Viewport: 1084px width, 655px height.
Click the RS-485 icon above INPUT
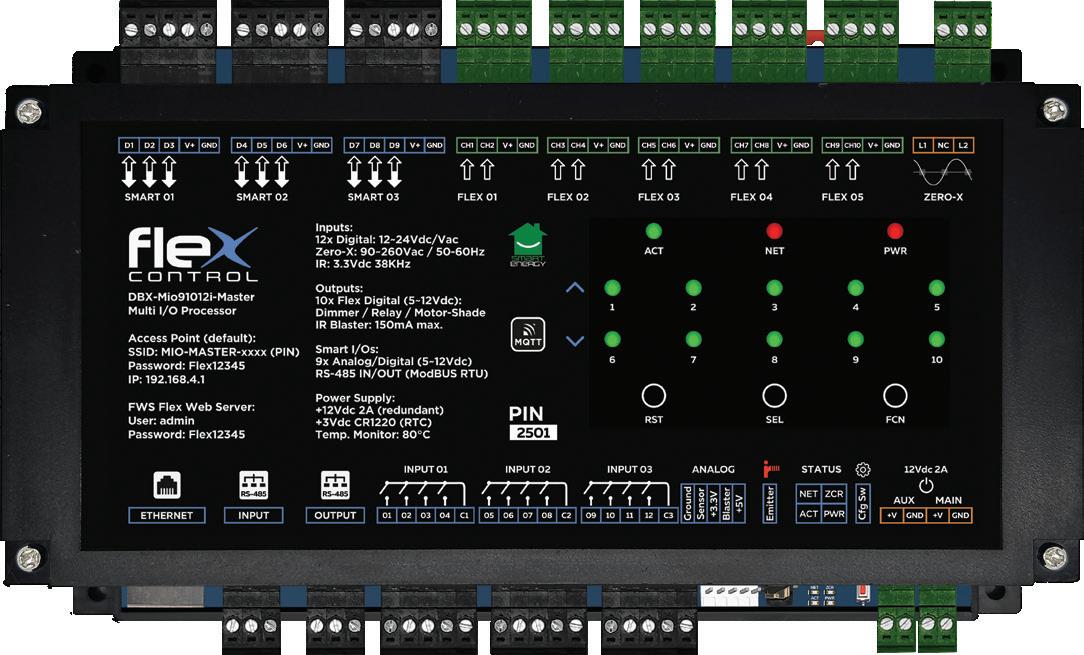[x=253, y=485]
